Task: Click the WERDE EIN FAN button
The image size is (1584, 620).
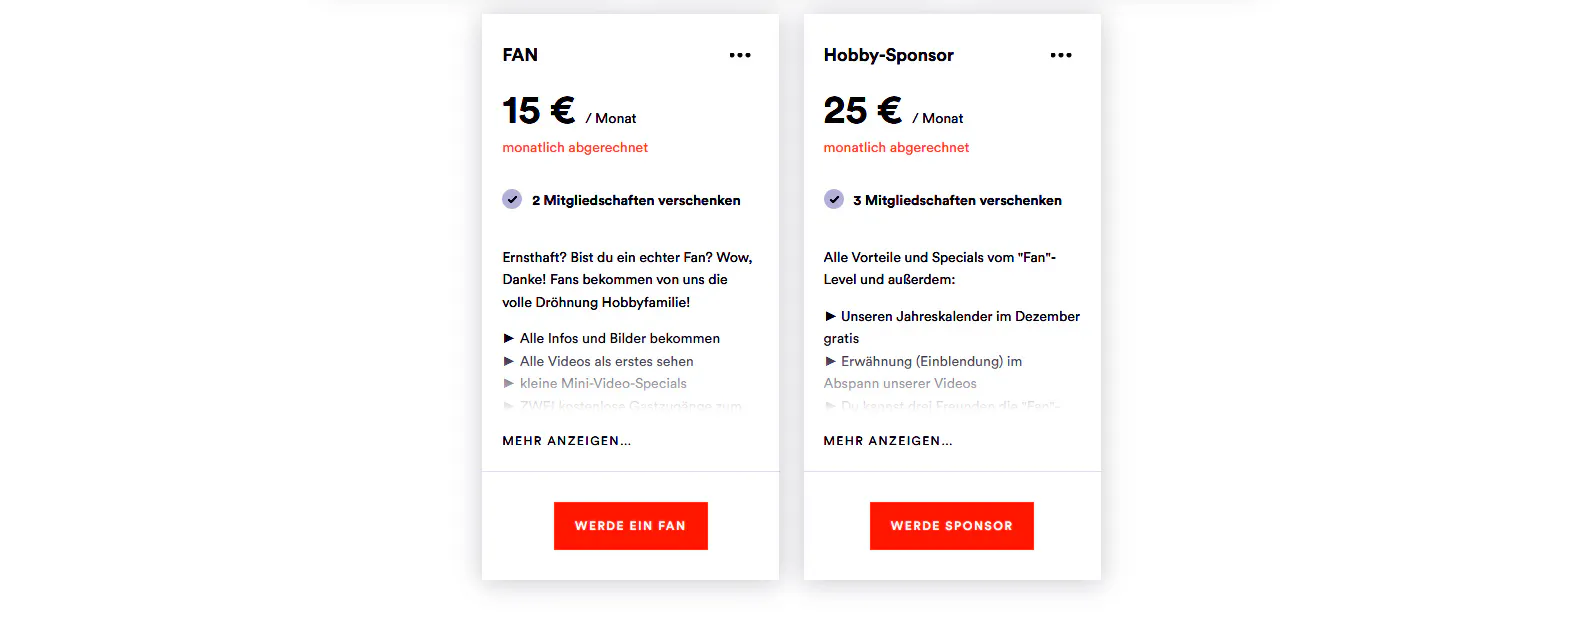Action: pyautogui.click(x=631, y=526)
